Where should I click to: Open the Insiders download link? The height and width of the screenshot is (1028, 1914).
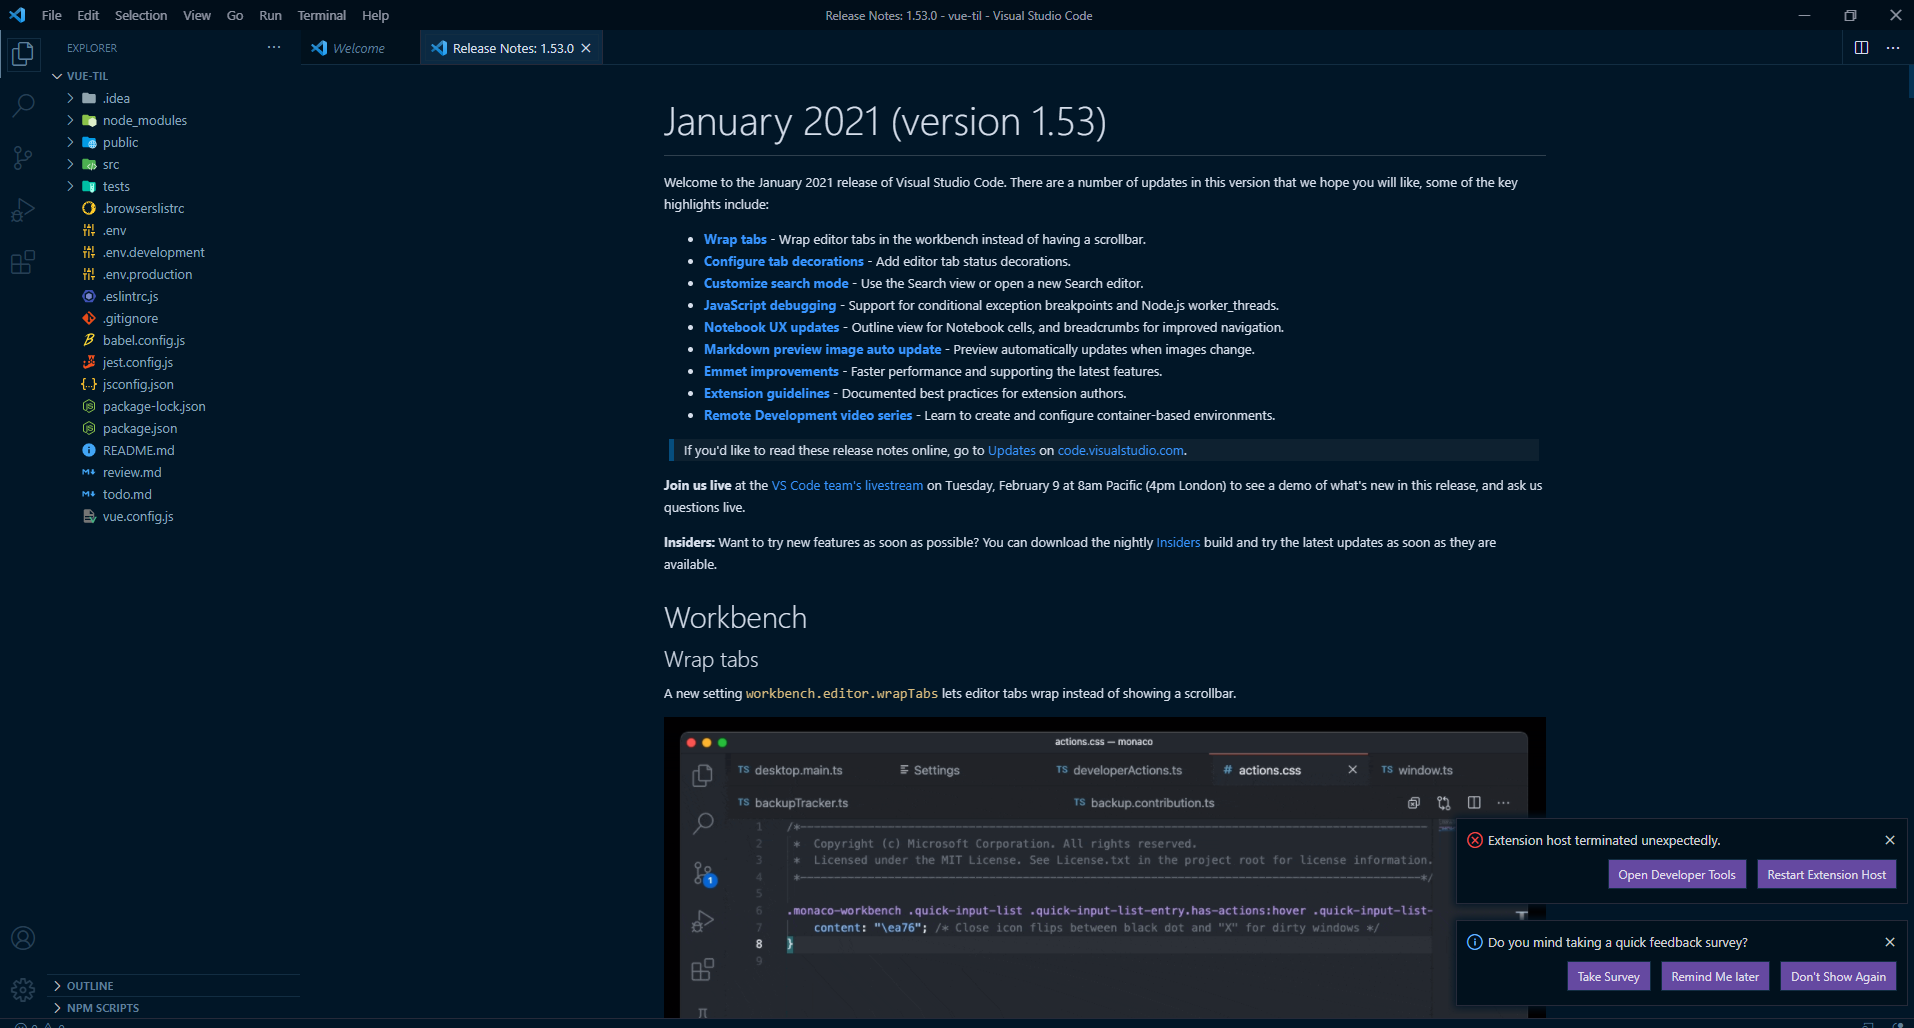[x=1178, y=542]
